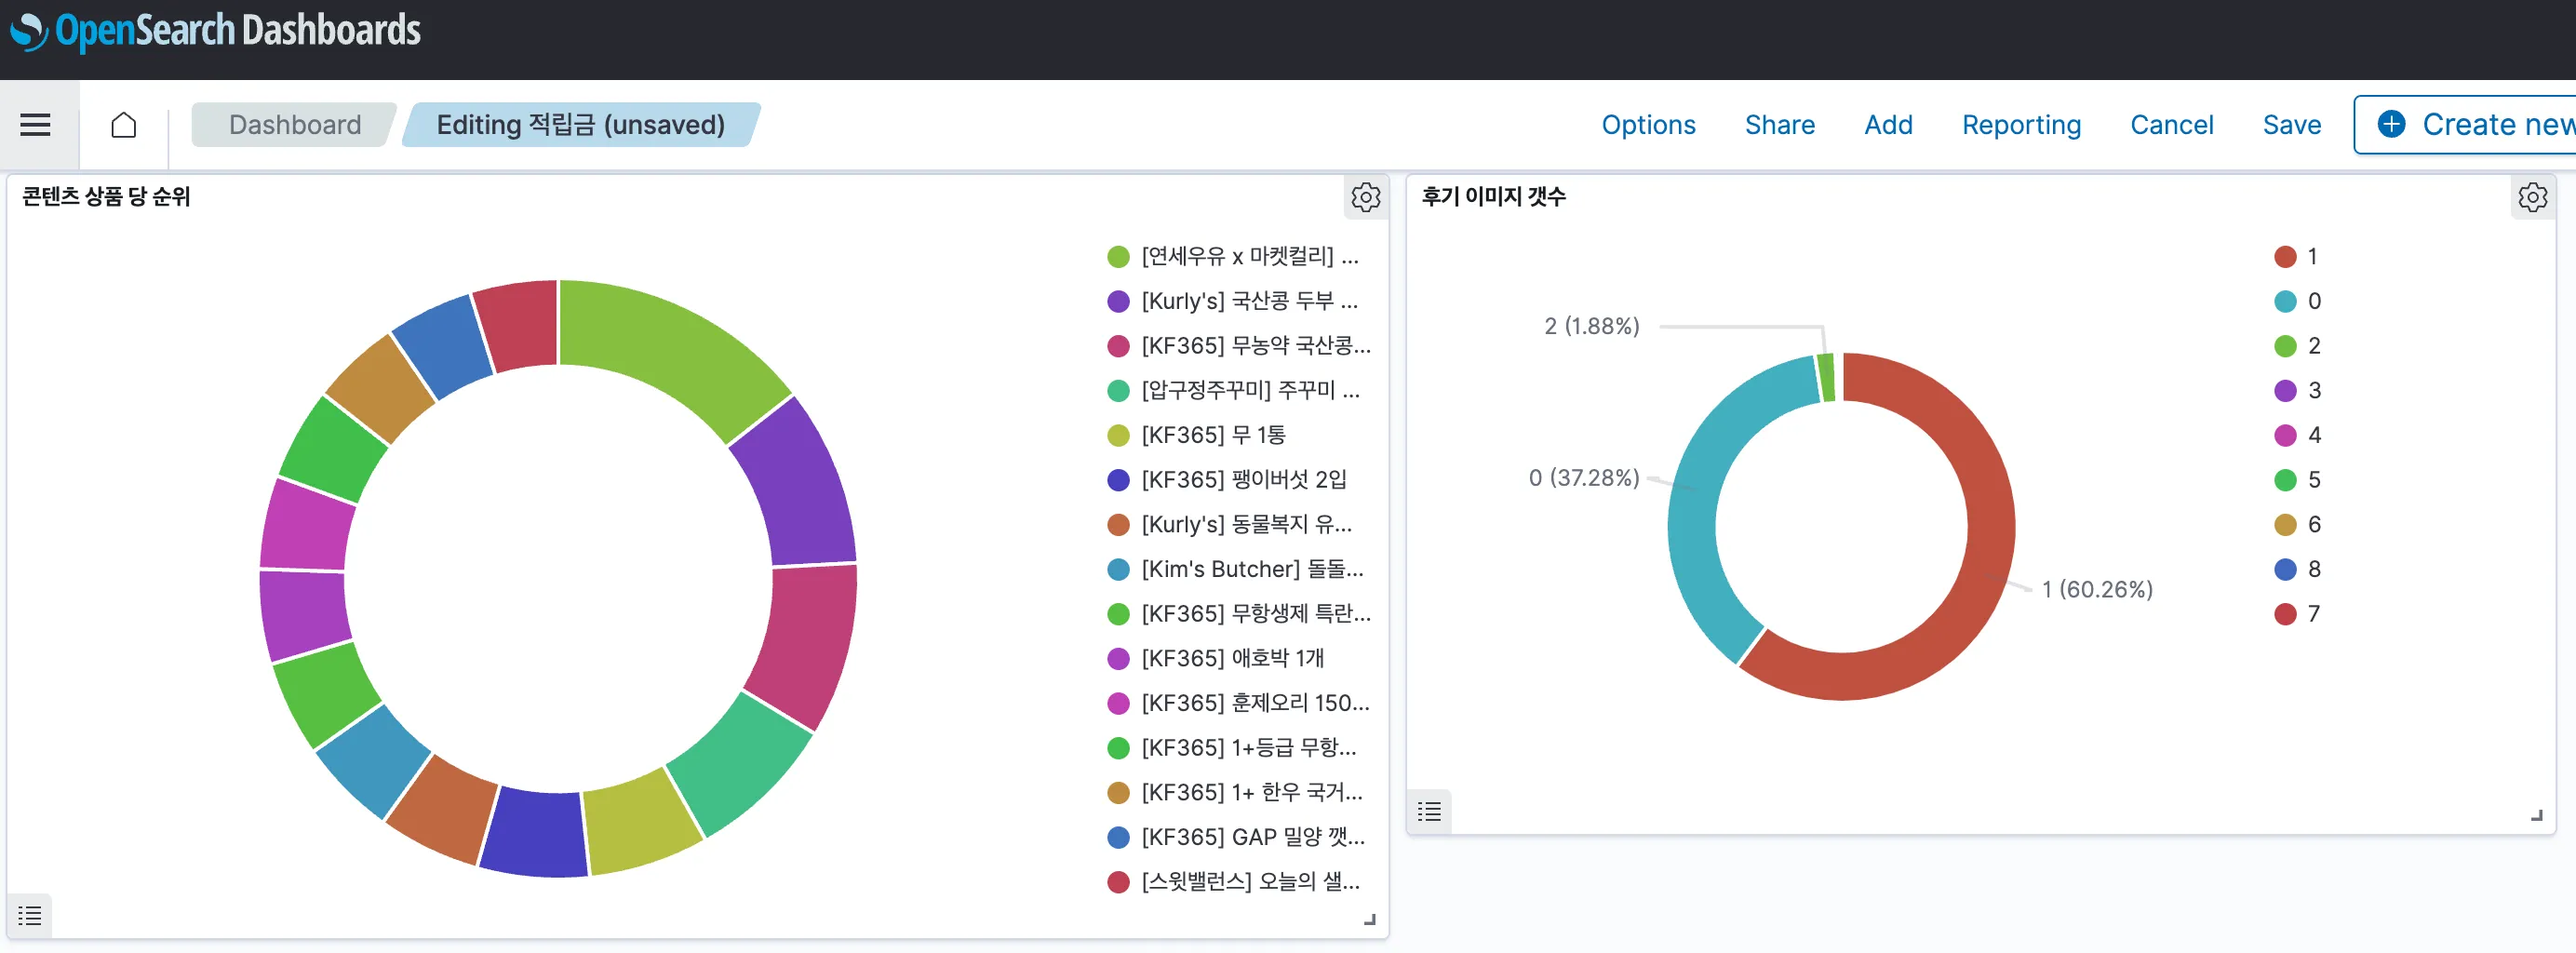Open the Options menu

click(1648, 124)
